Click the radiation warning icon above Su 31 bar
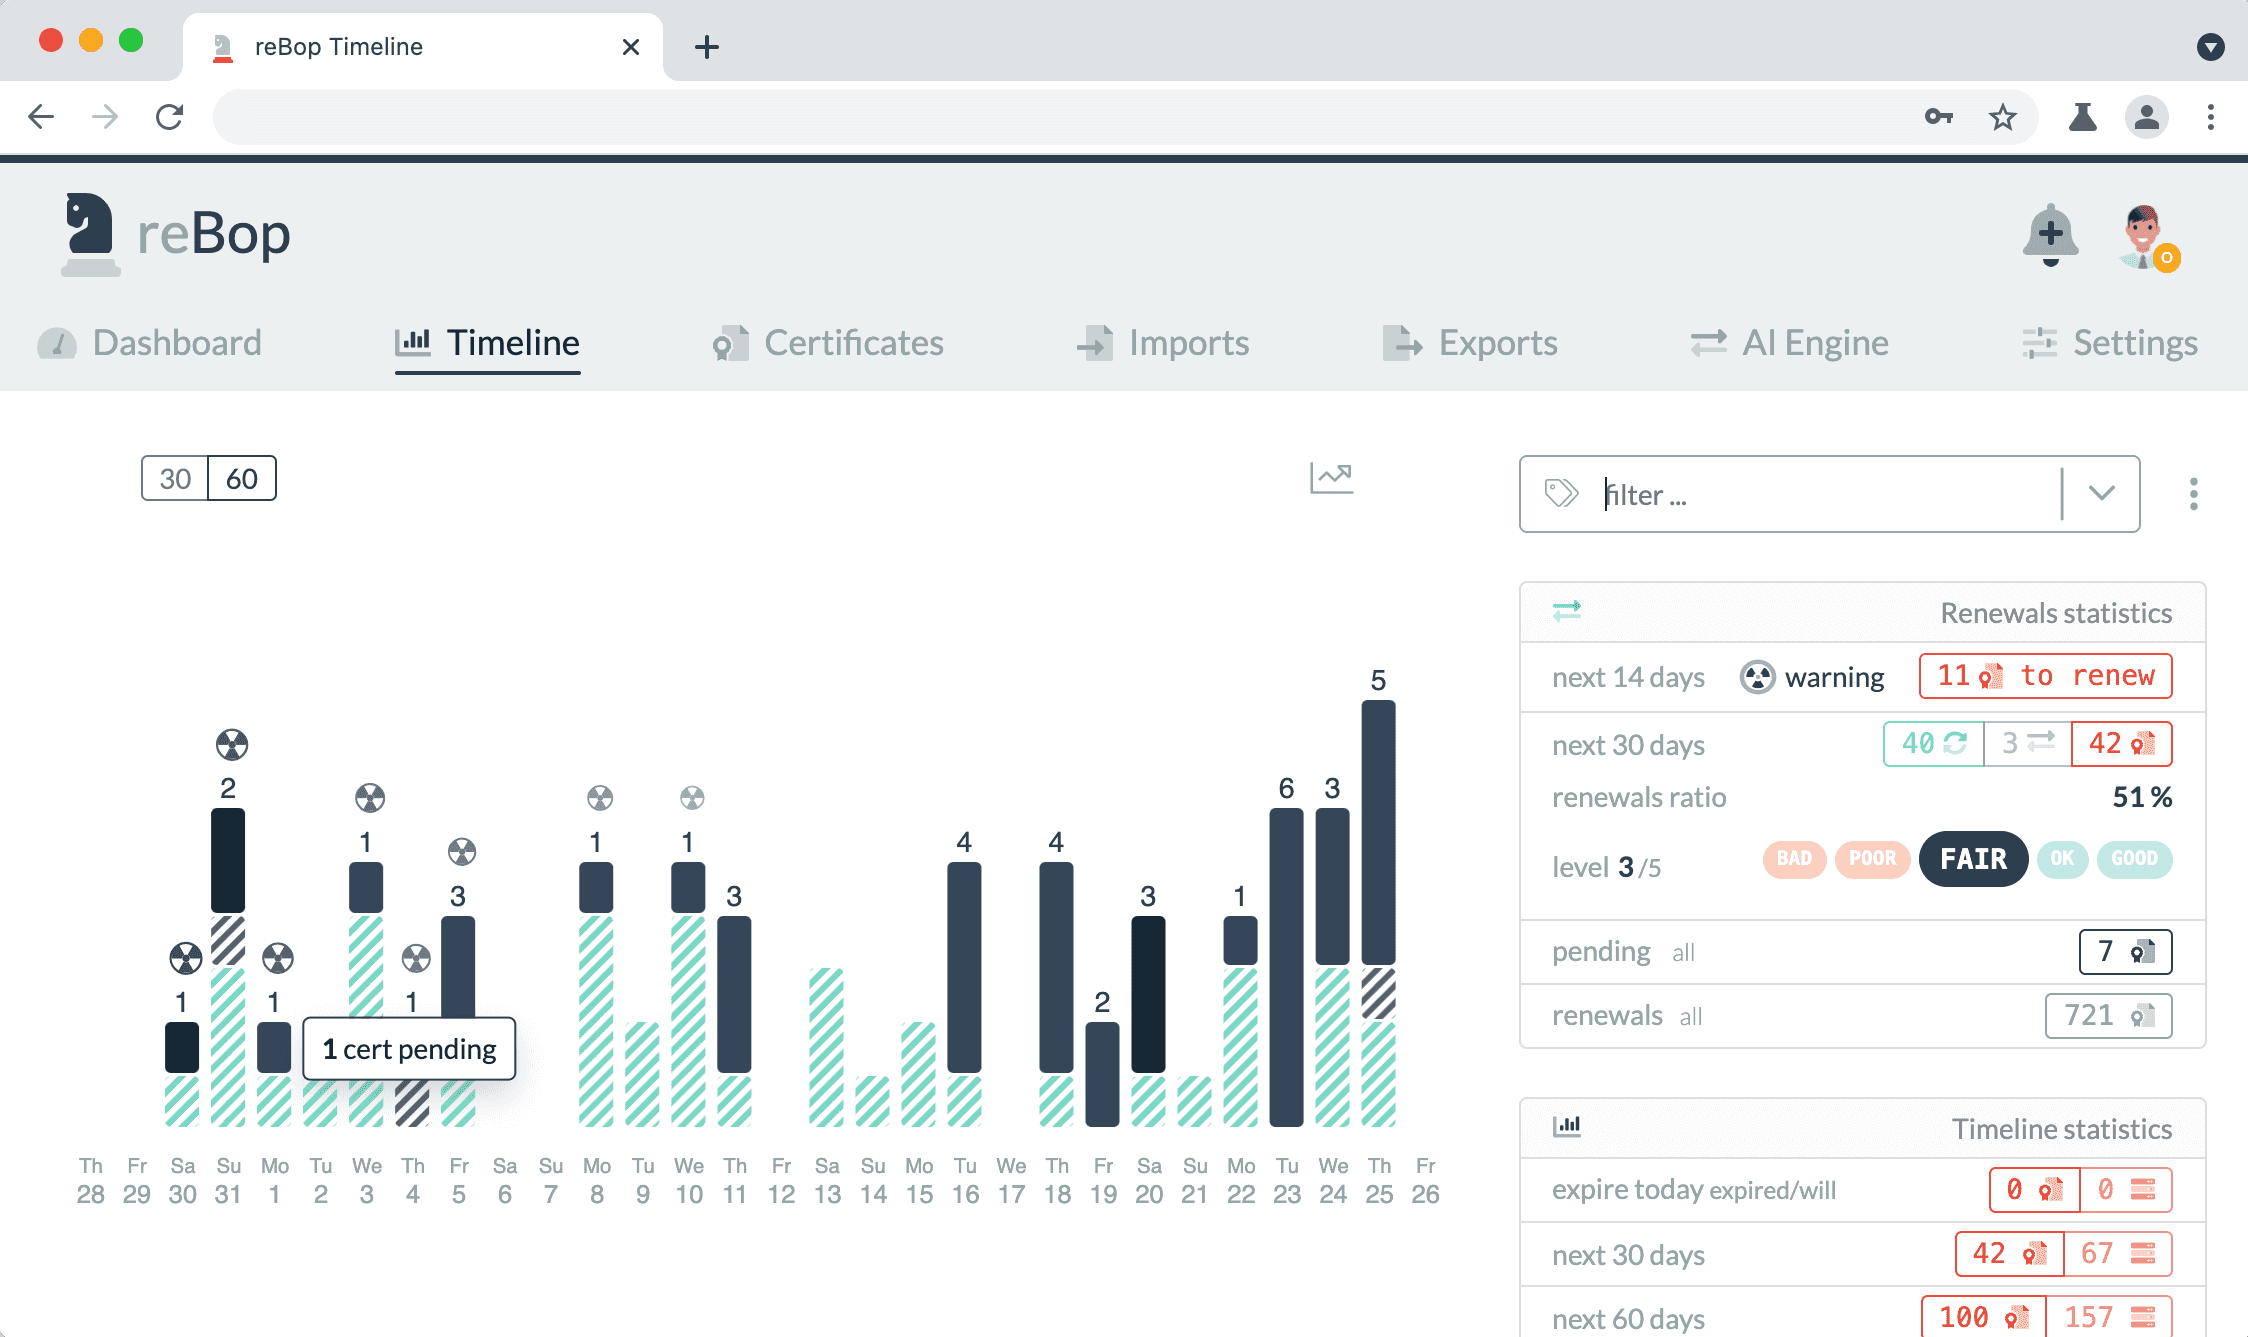The image size is (2248, 1337). tap(232, 744)
